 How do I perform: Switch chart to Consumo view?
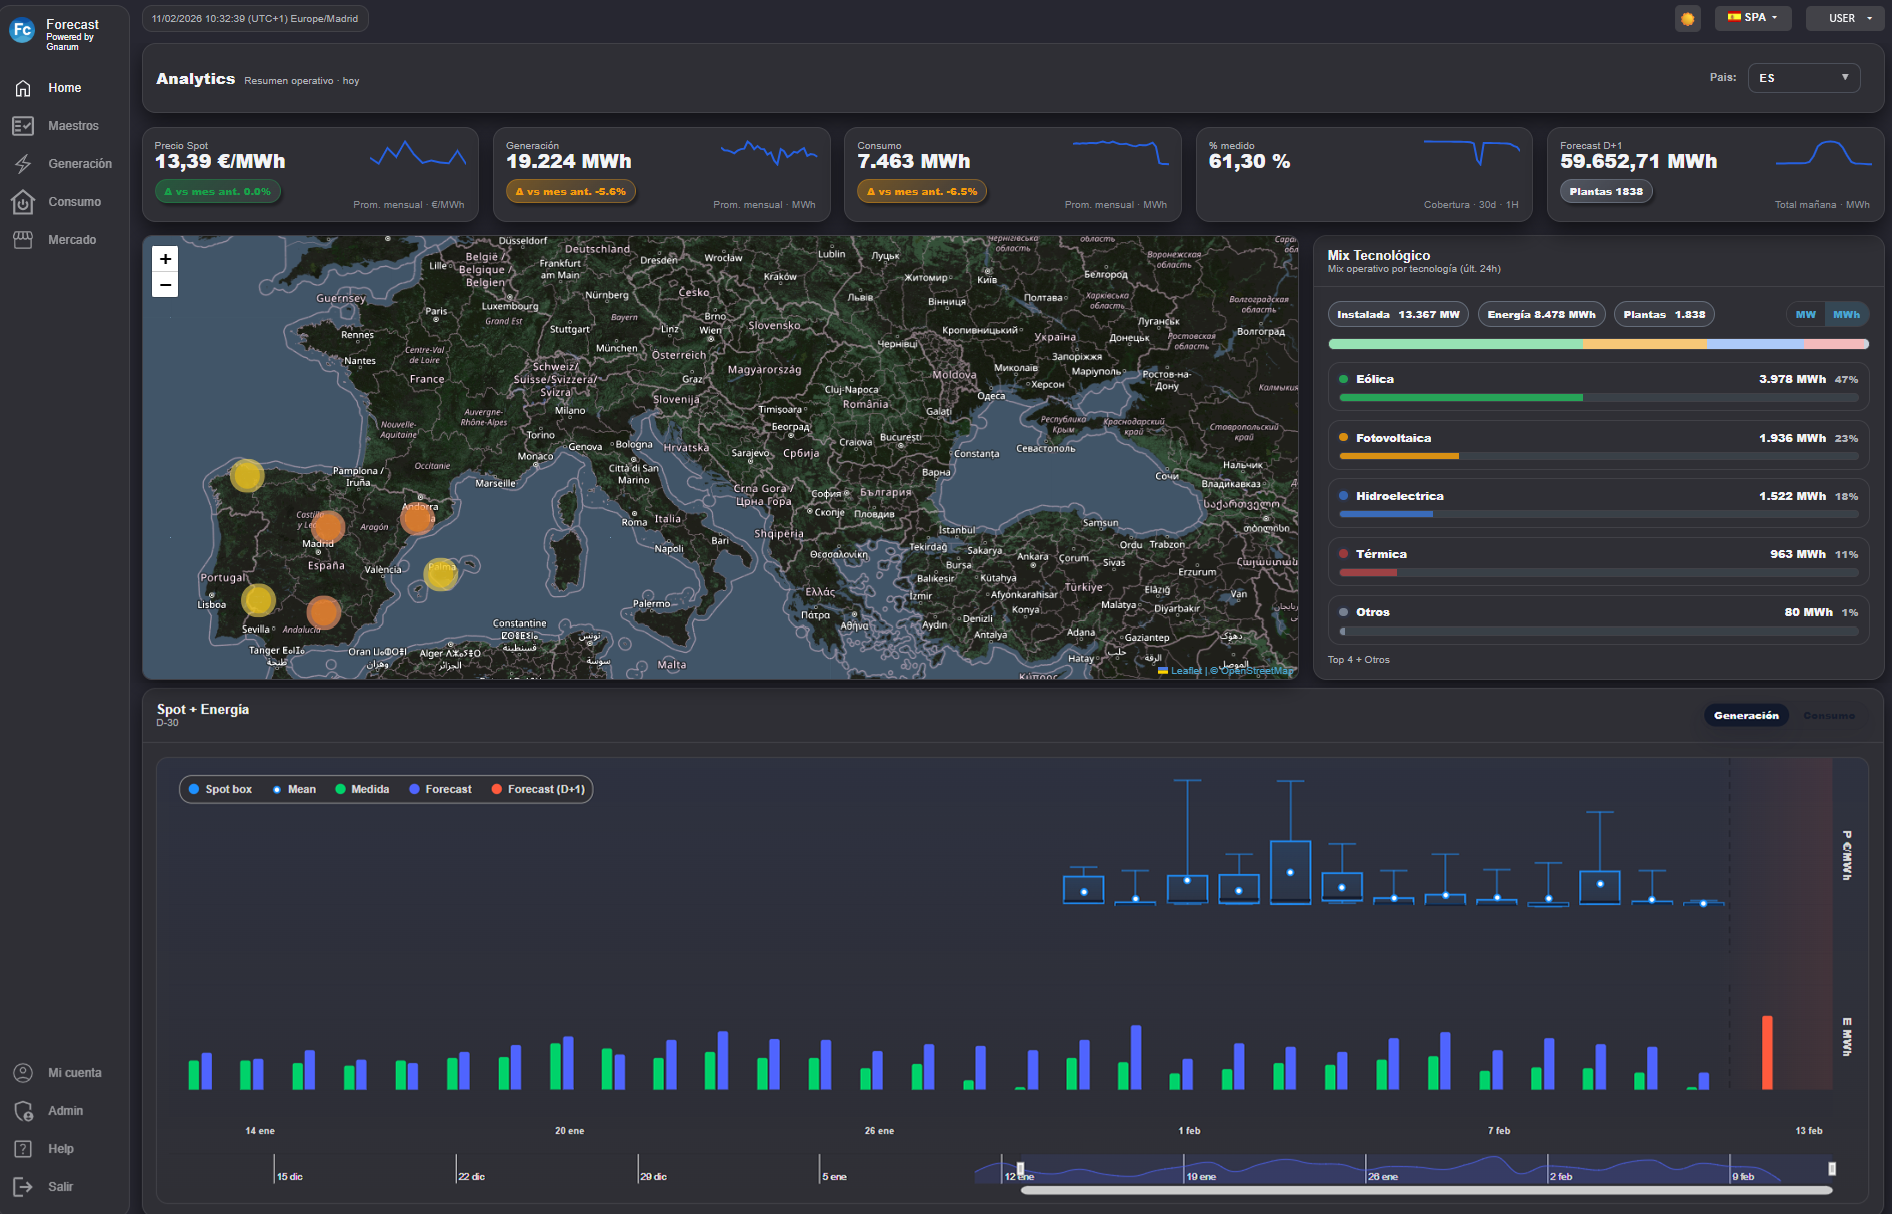coord(1828,716)
